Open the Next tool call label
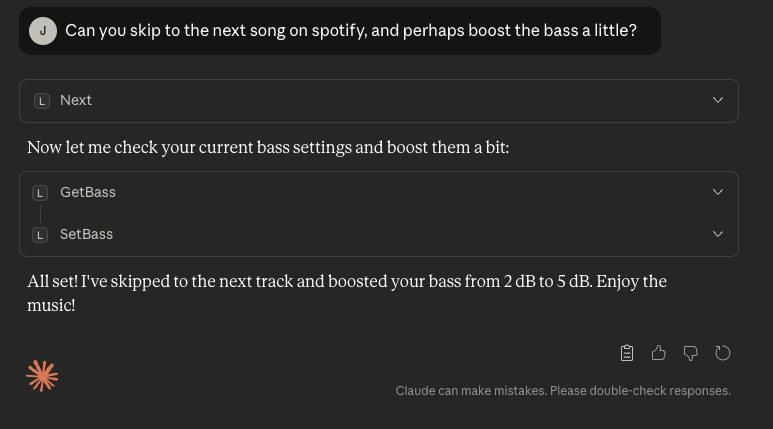Viewport: 773px width, 429px height. (x=76, y=100)
